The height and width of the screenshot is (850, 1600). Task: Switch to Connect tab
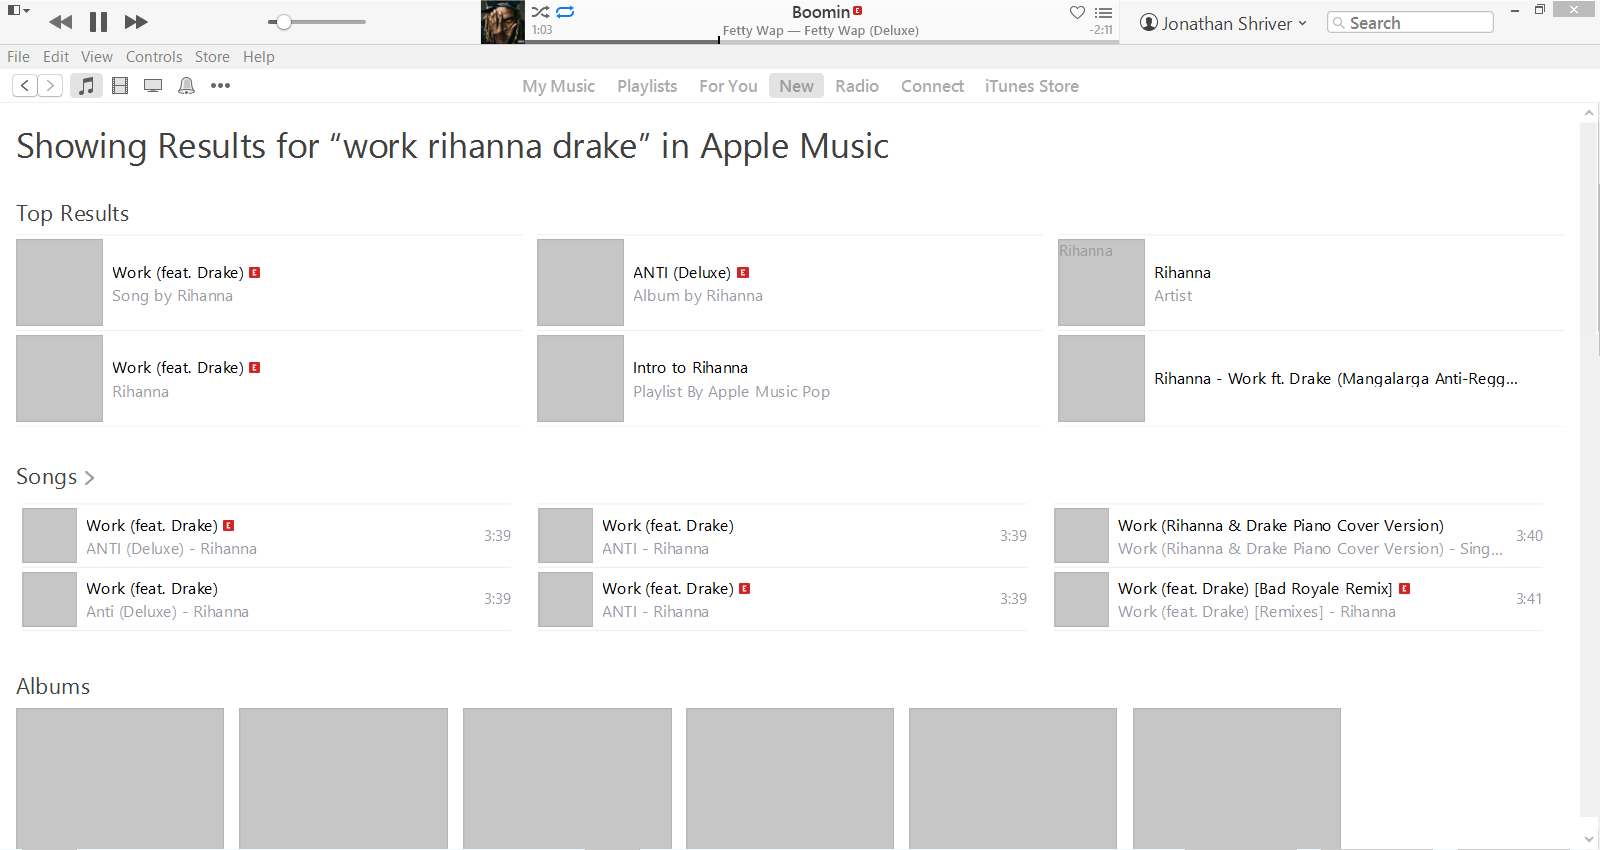point(932,86)
